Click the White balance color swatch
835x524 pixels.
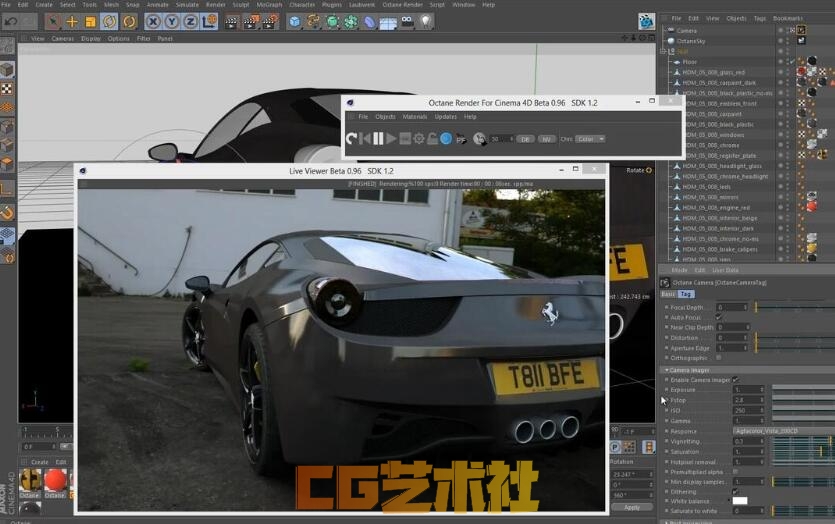coord(740,501)
